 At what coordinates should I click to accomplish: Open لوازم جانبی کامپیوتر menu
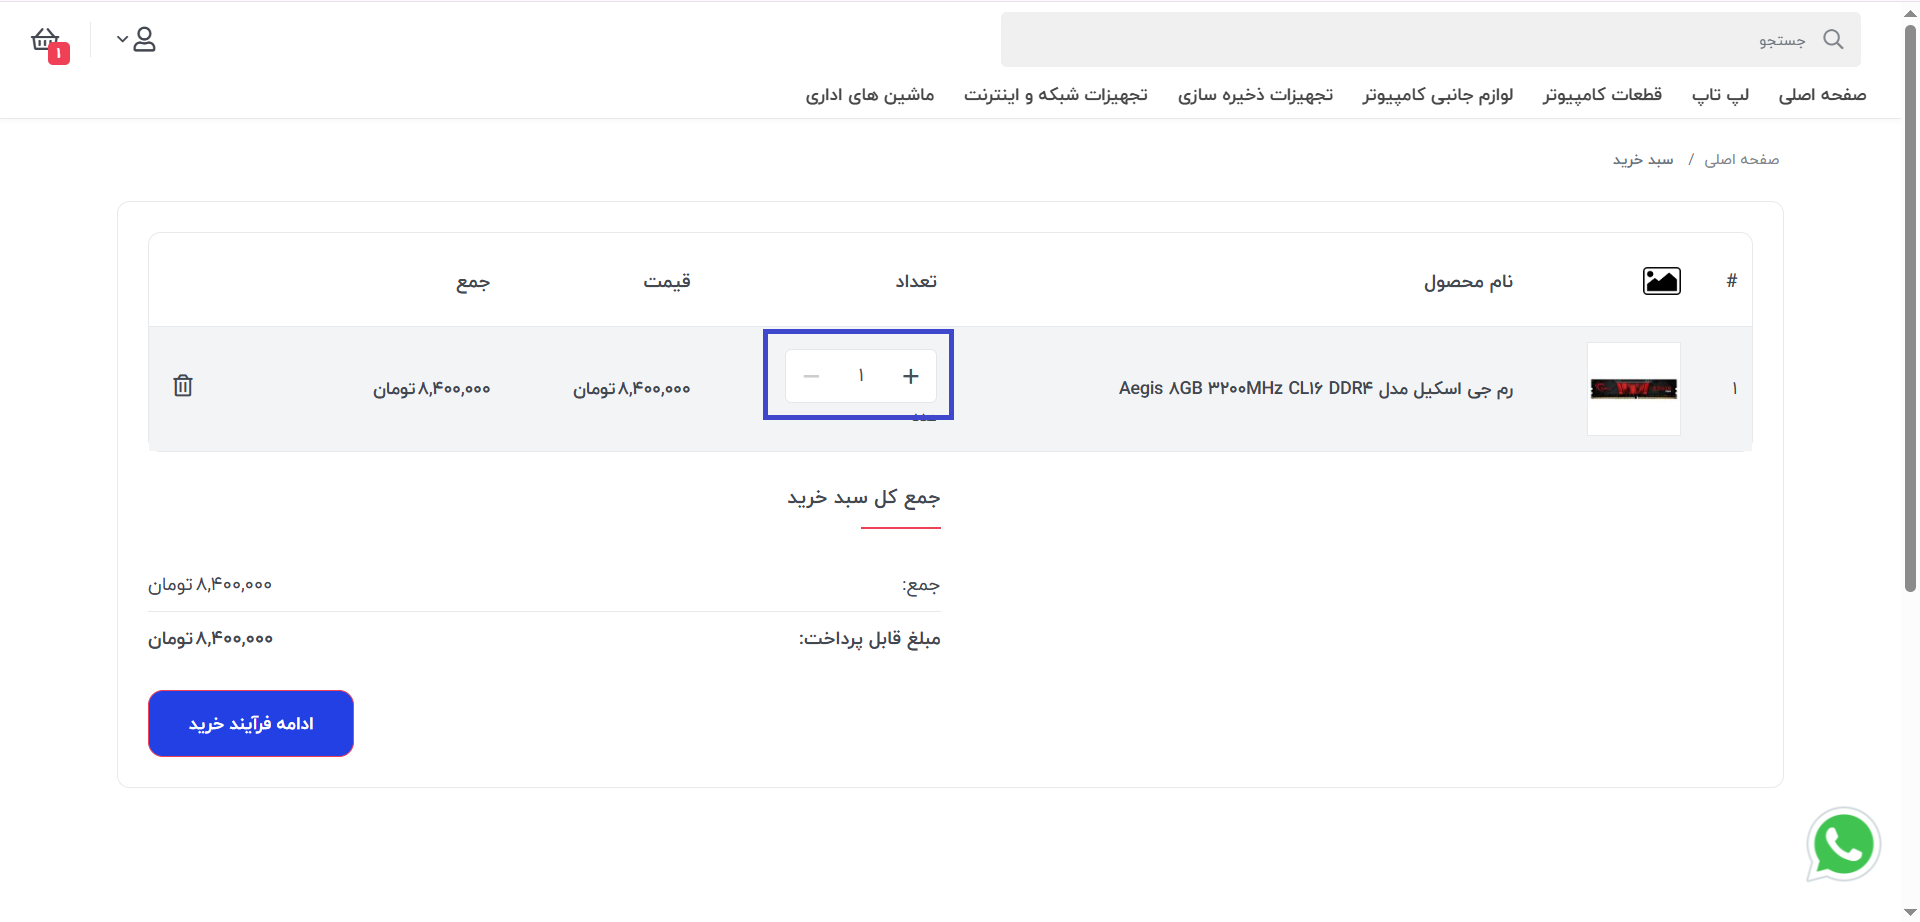point(1437,94)
